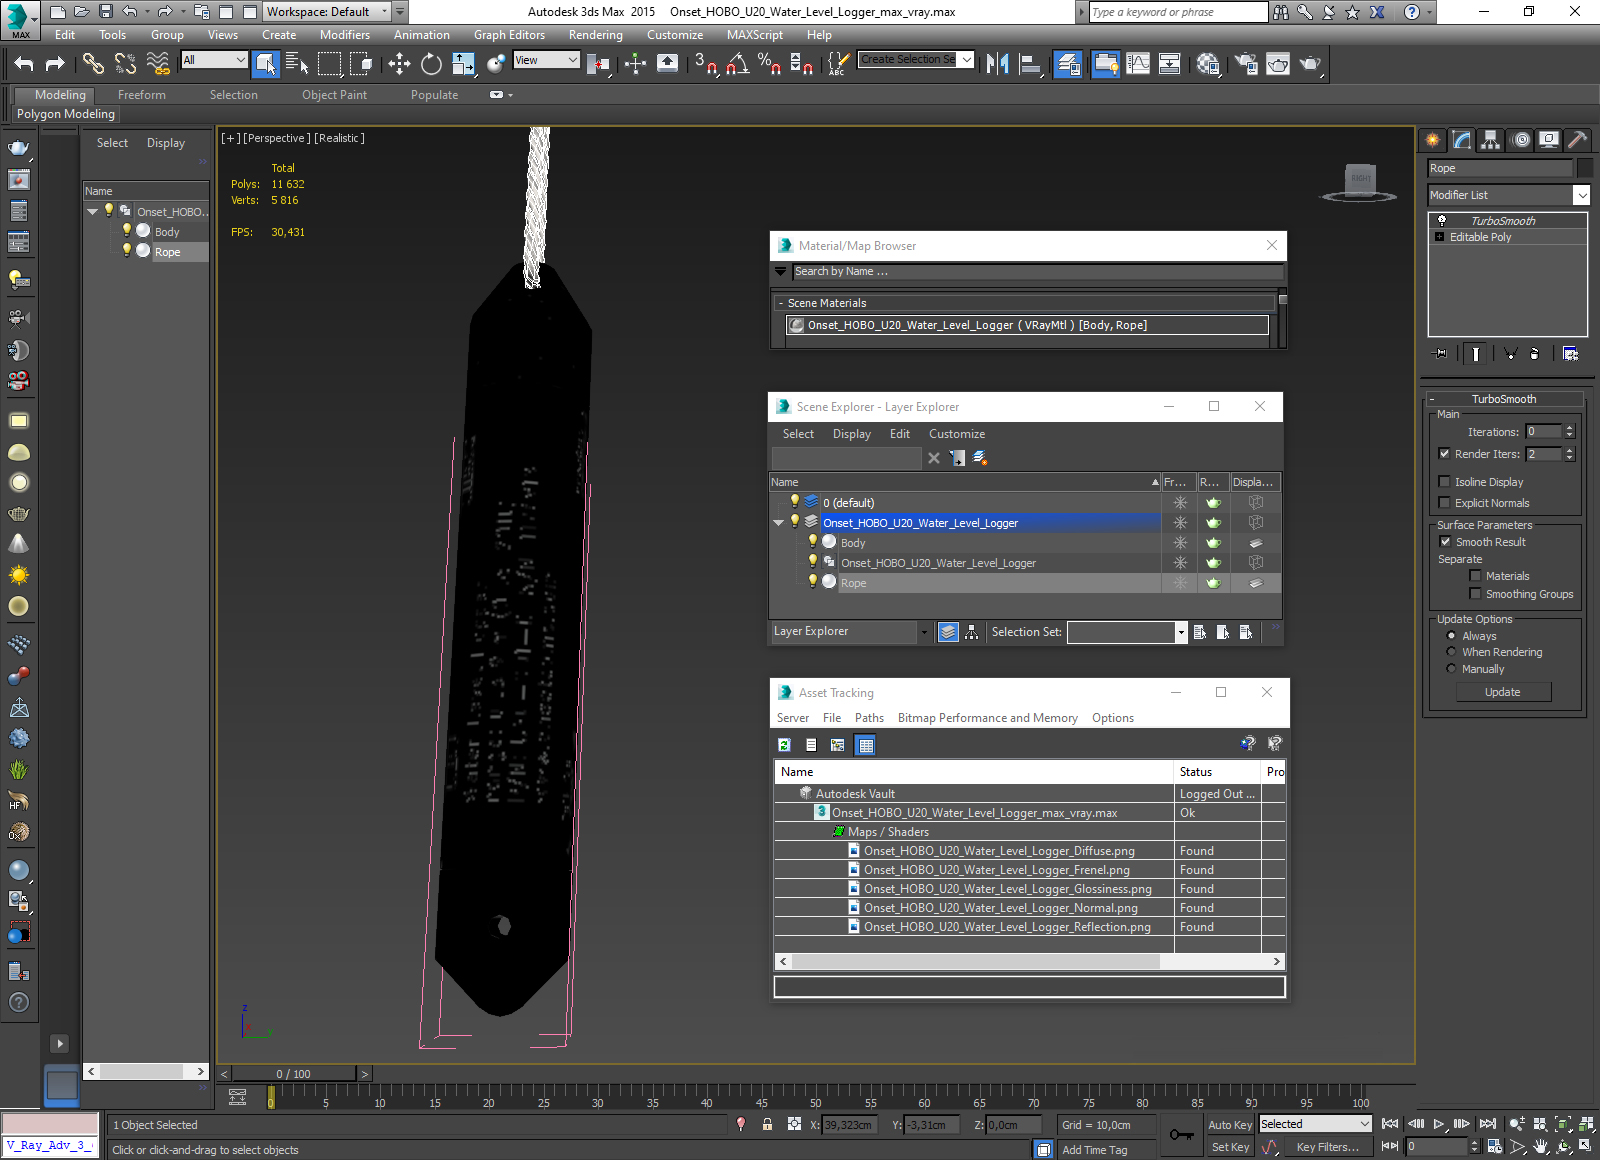This screenshot has height=1160, width=1600.
Task: Enable Separate by Materials checkbox
Action: click(1475, 576)
